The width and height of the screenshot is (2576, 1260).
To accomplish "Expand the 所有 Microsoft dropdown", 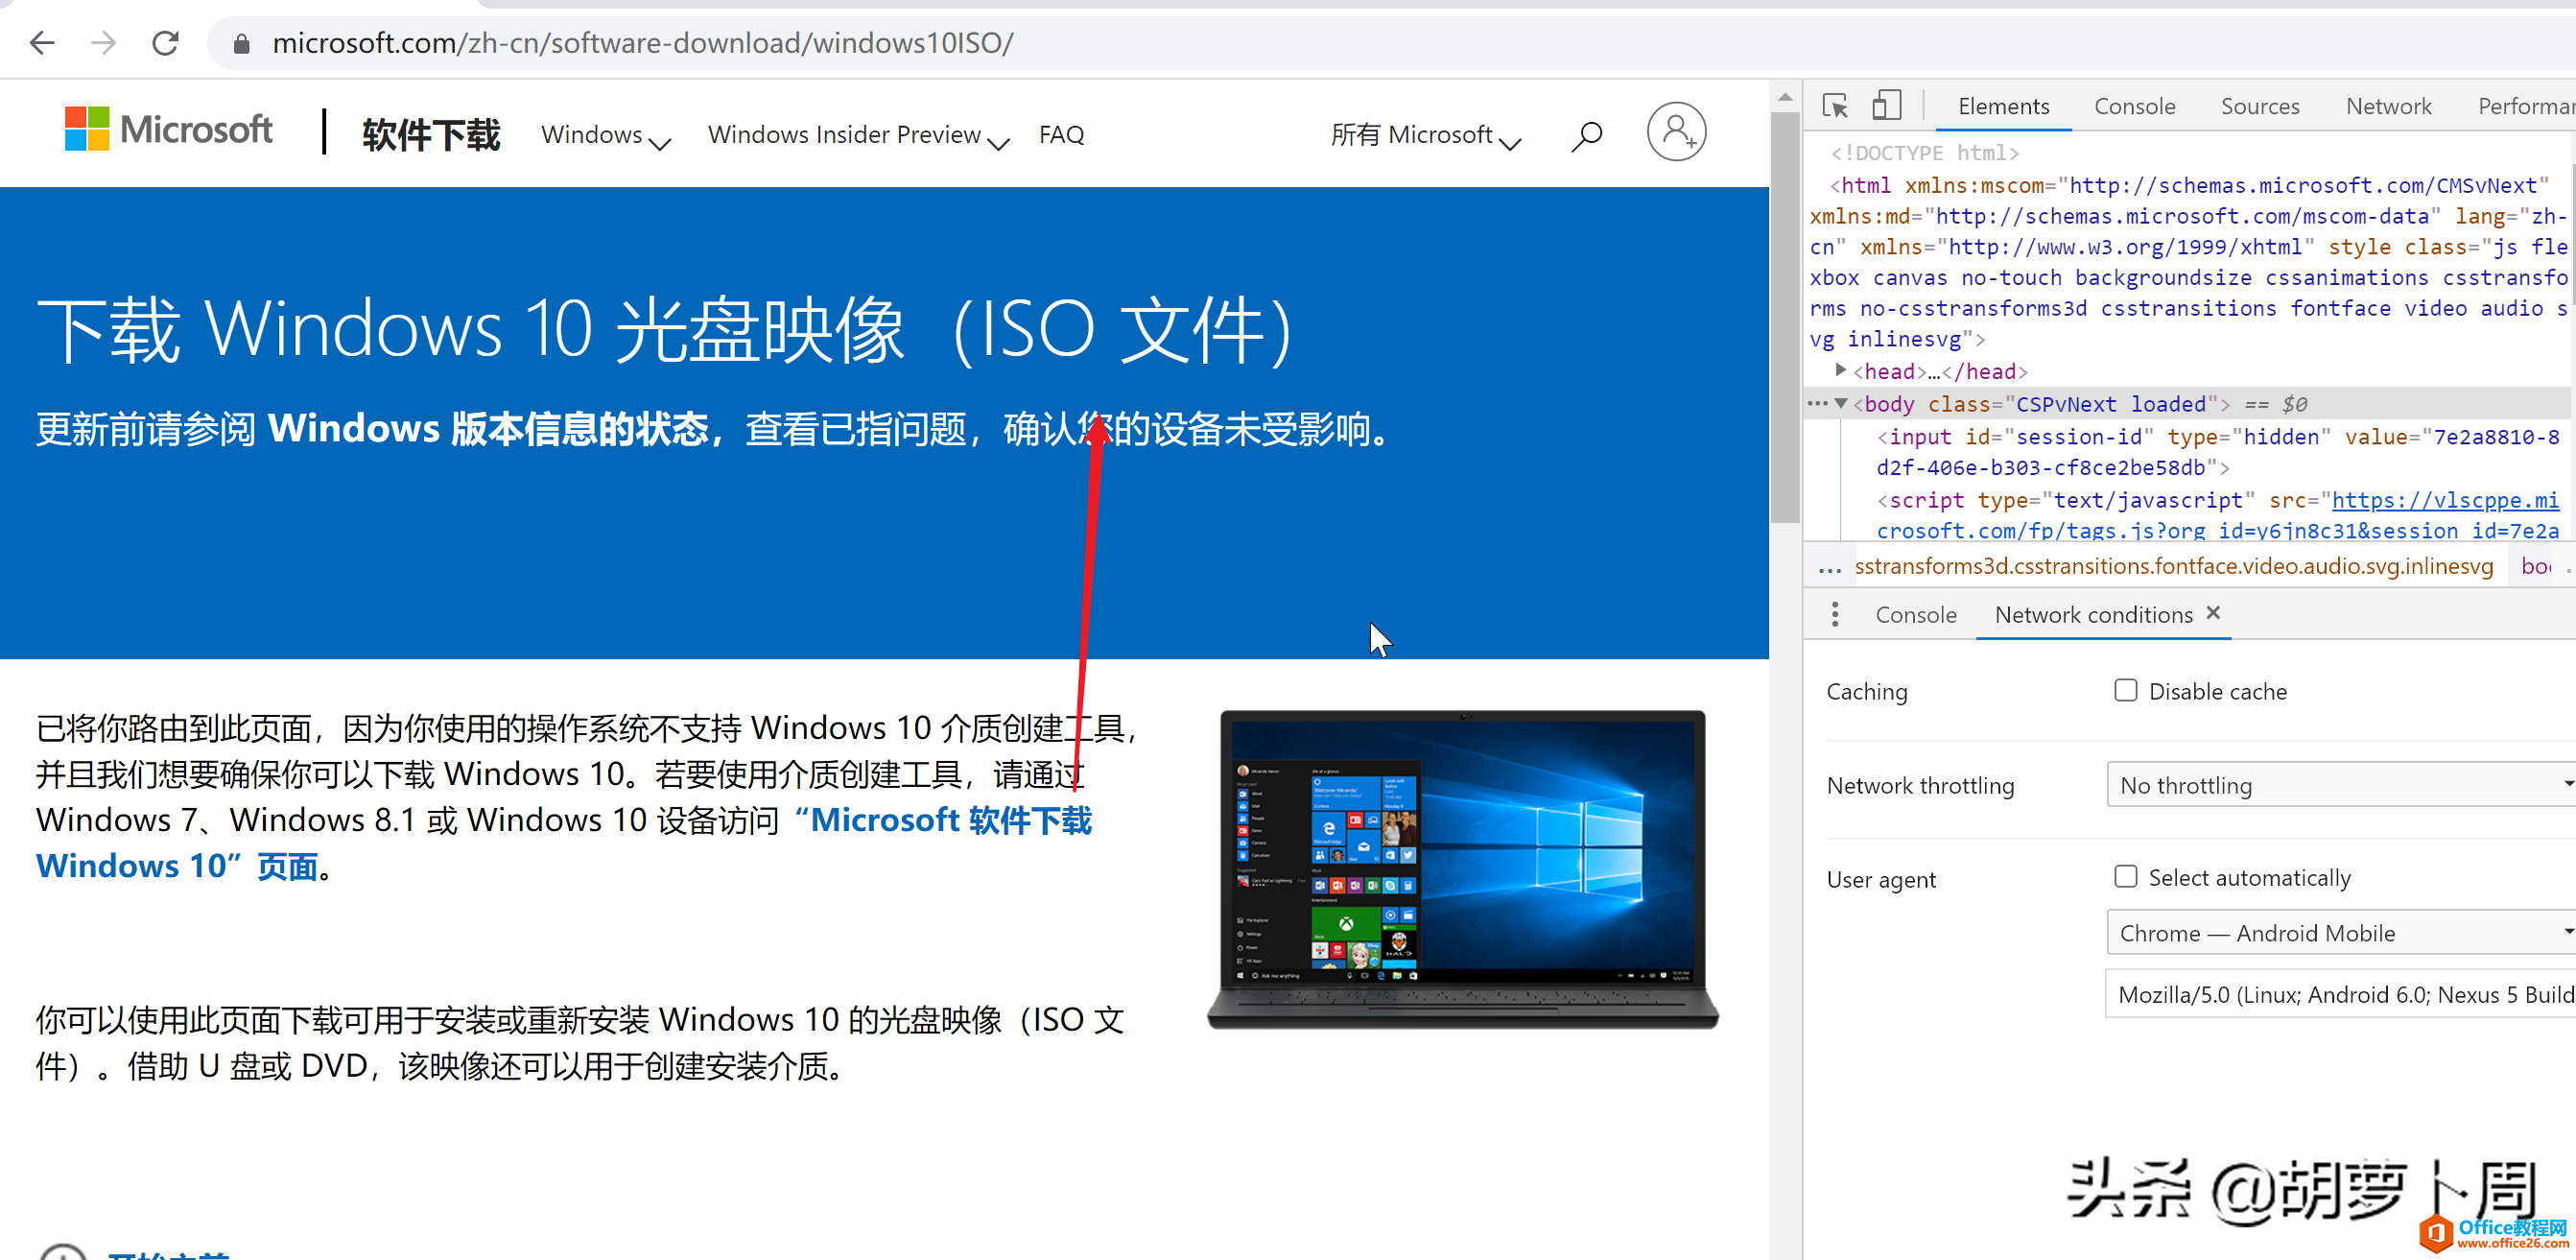I will coord(1425,135).
